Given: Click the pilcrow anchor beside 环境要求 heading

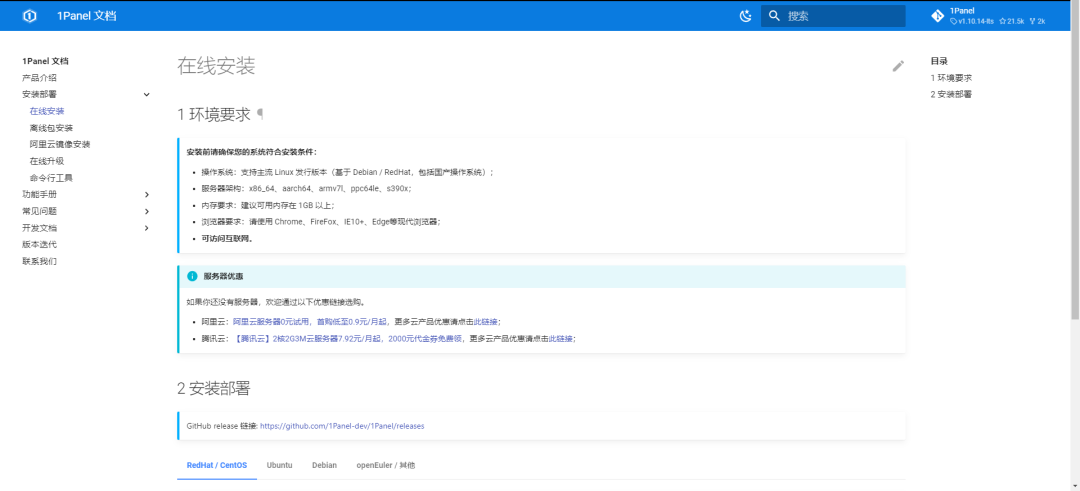Looking at the screenshot, I should click(260, 115).
